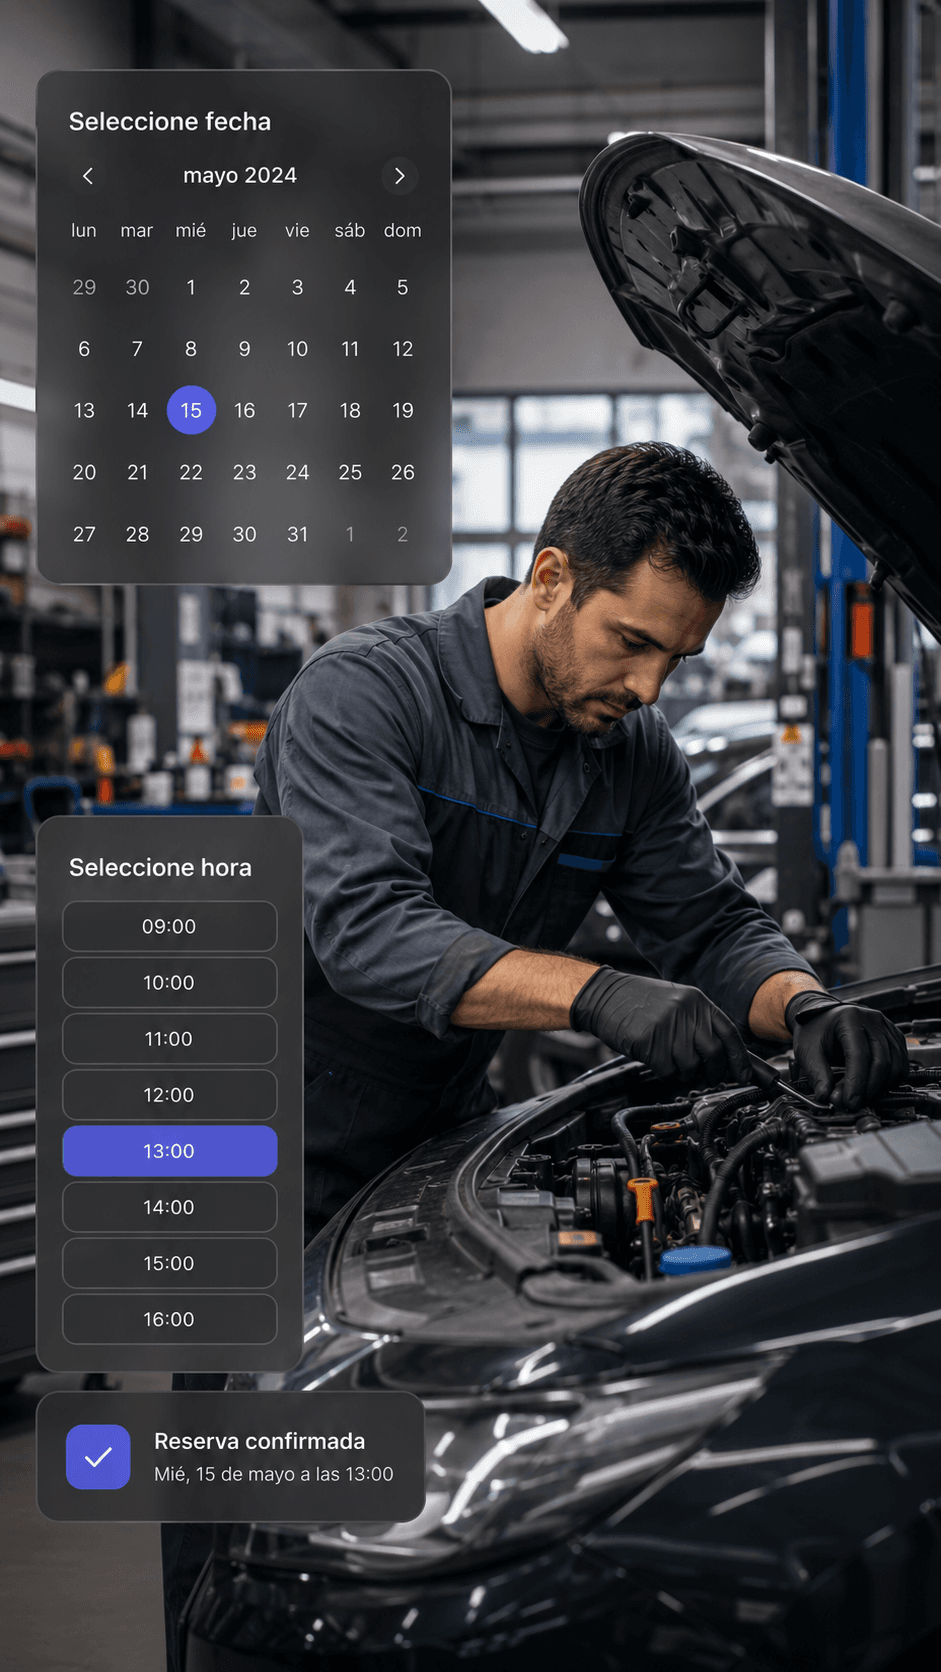
Task: Pick May 19 in the calendar
Action: tap(403, 410)
